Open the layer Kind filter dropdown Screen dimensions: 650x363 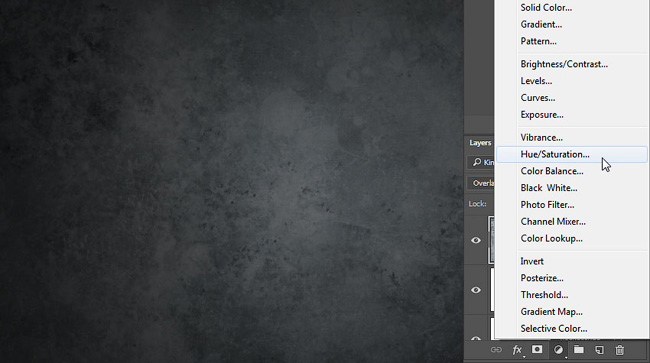[481, 162]
